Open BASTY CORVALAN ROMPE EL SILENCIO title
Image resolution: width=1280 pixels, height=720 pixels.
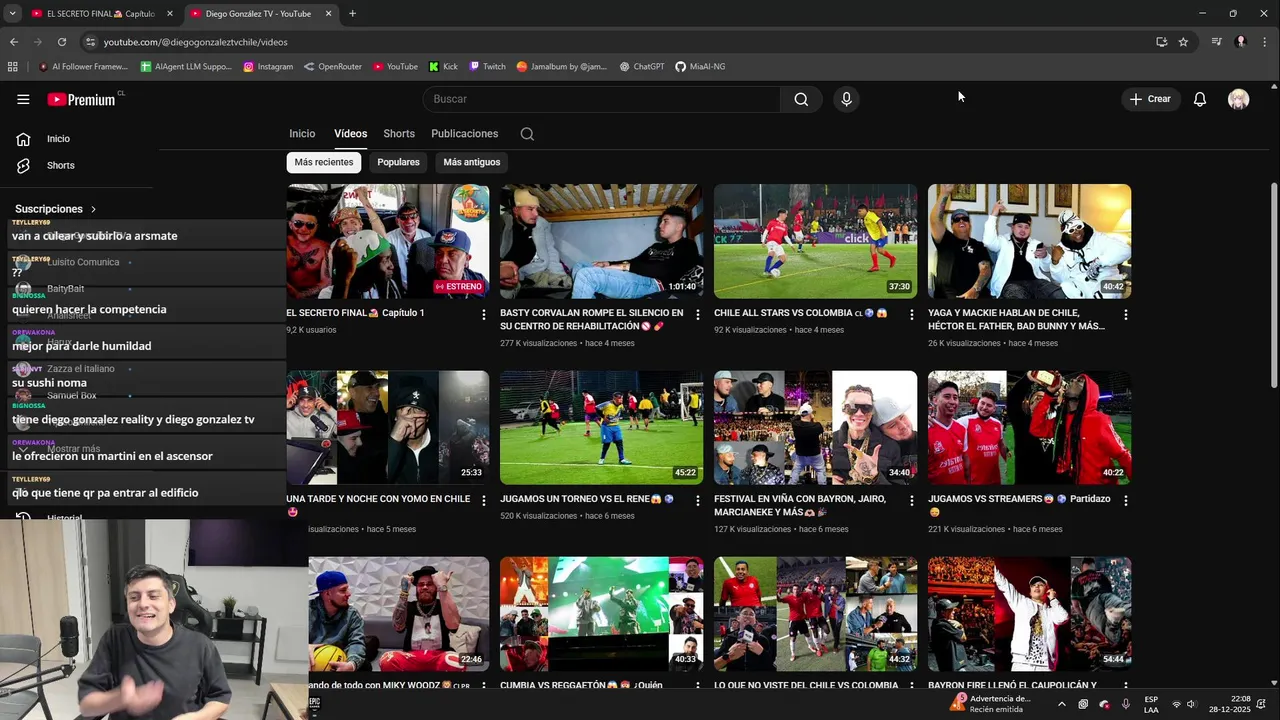tap(592, 320)
